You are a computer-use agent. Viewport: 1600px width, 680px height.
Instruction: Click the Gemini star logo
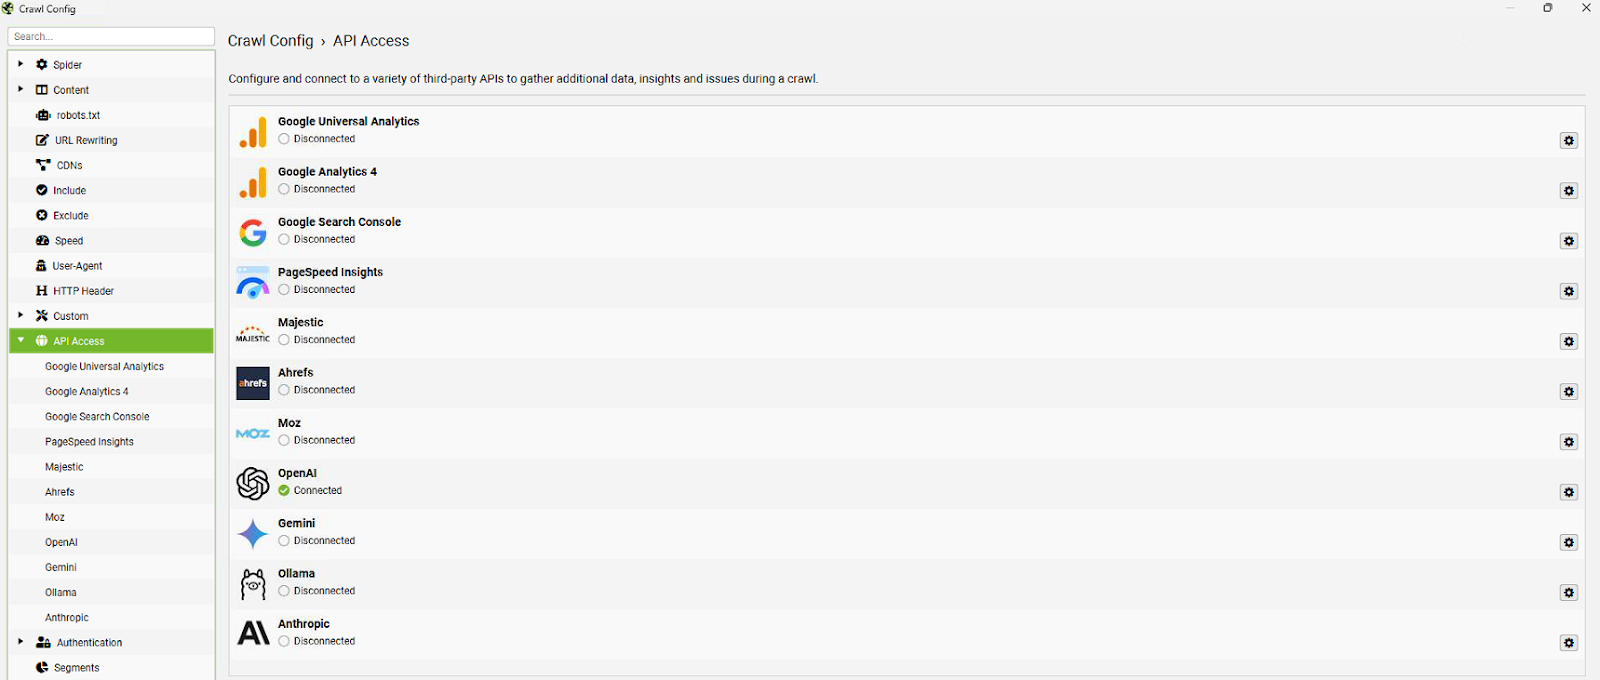tap(253, 534)
